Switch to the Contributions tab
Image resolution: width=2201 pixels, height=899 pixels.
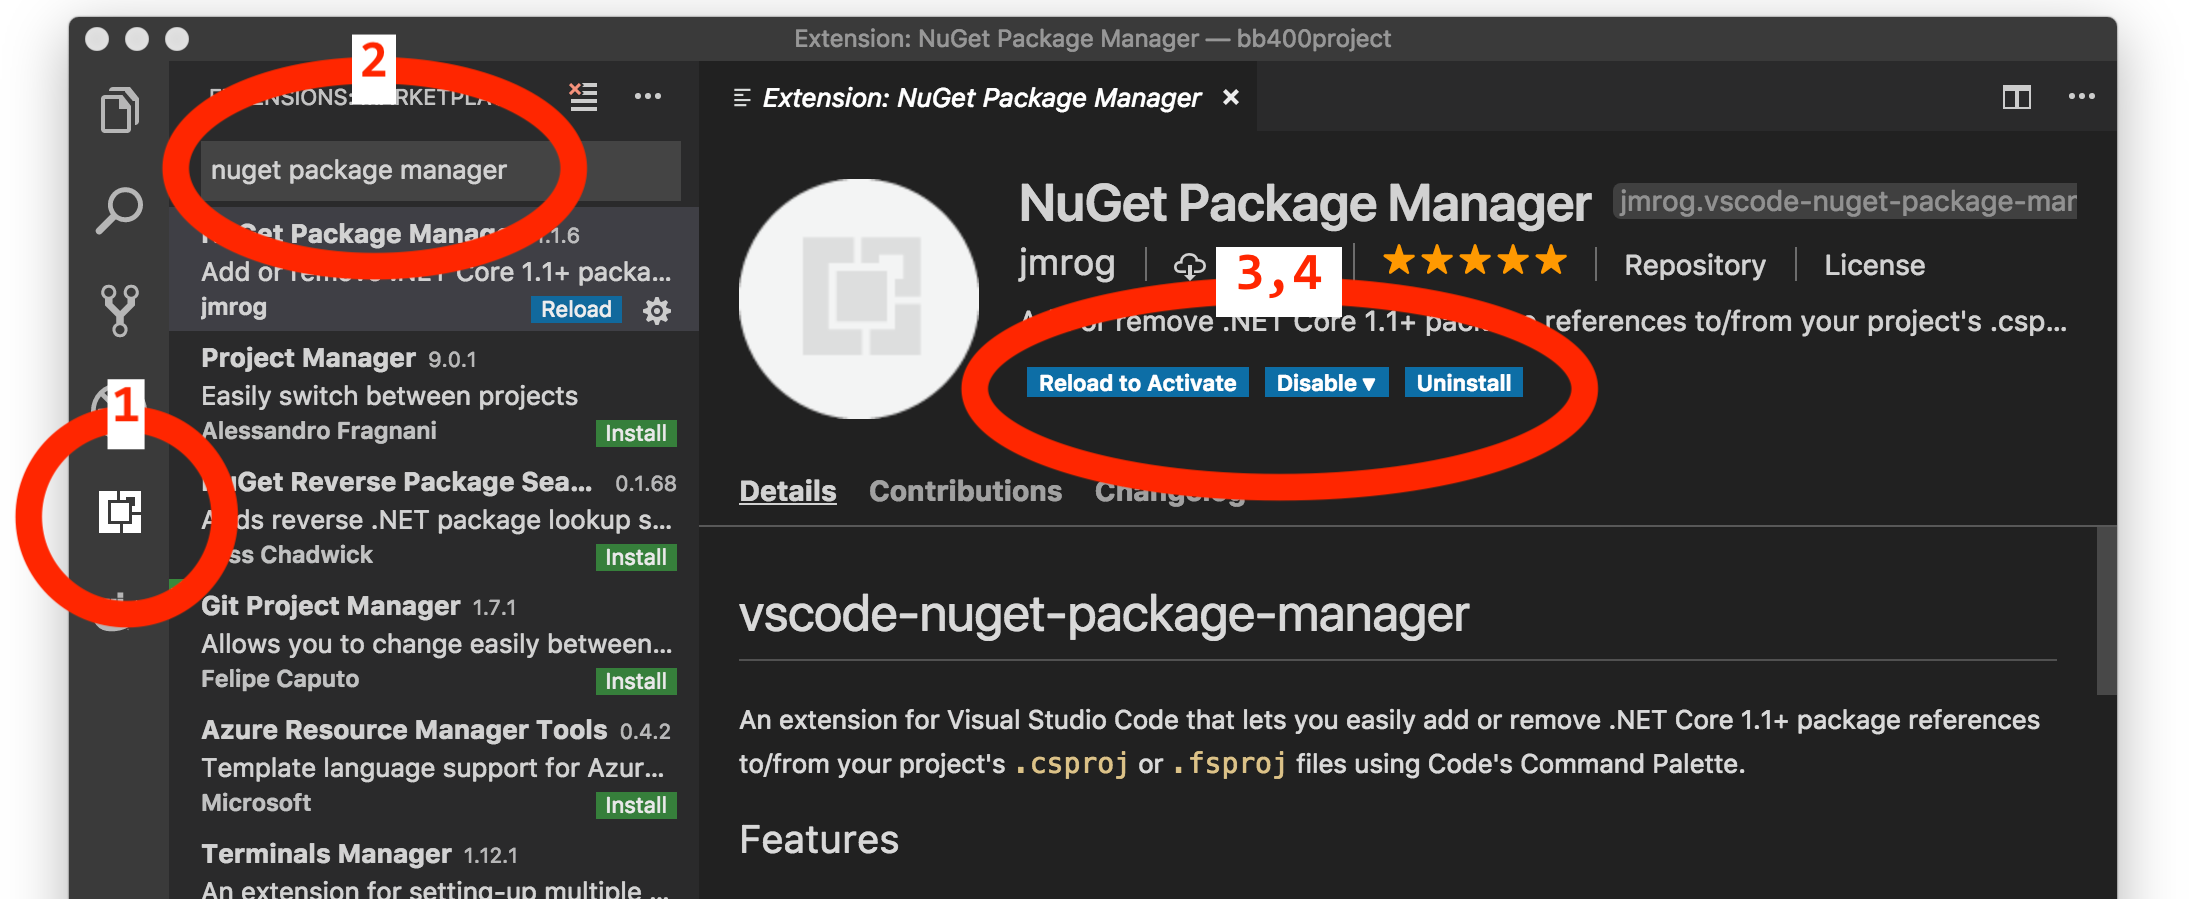pyautogui.click(x=964, y=490)
